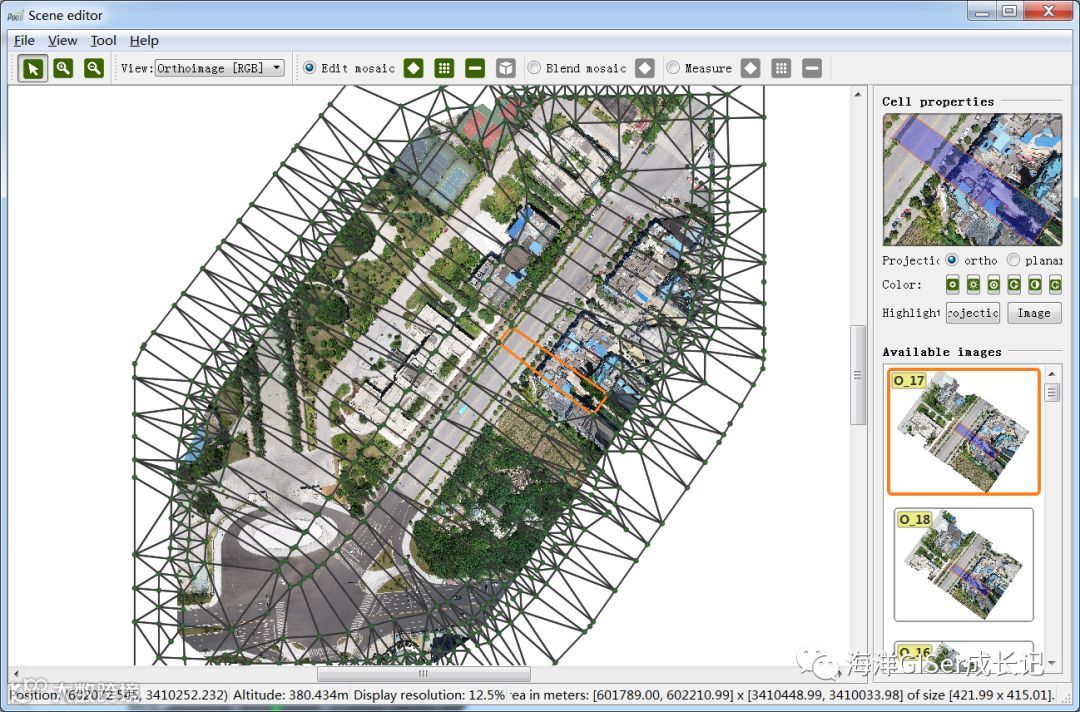Viewport: 1080px width, 712px height.
Task: Click the grid icon beside Edit mosaic
Action: (445, 68)
